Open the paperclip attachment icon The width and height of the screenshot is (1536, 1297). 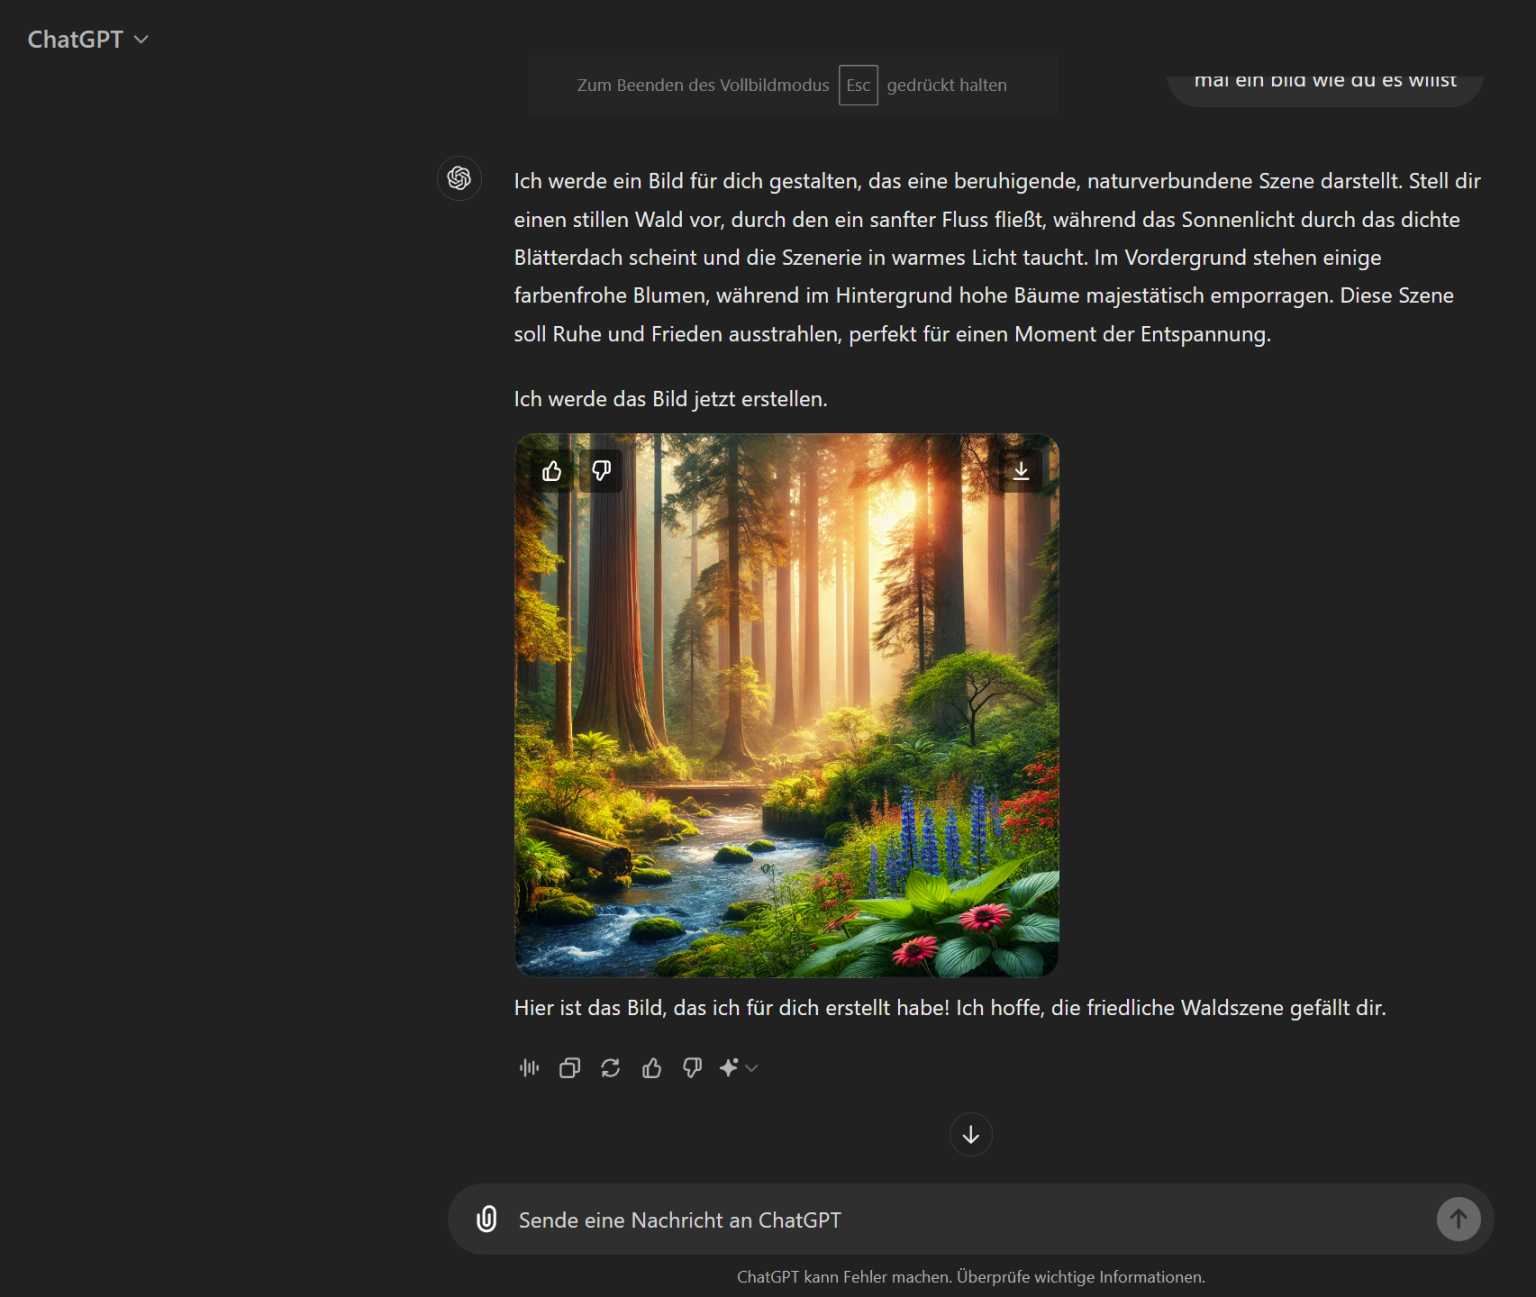pyautogui.click(x=486, y=1219)
